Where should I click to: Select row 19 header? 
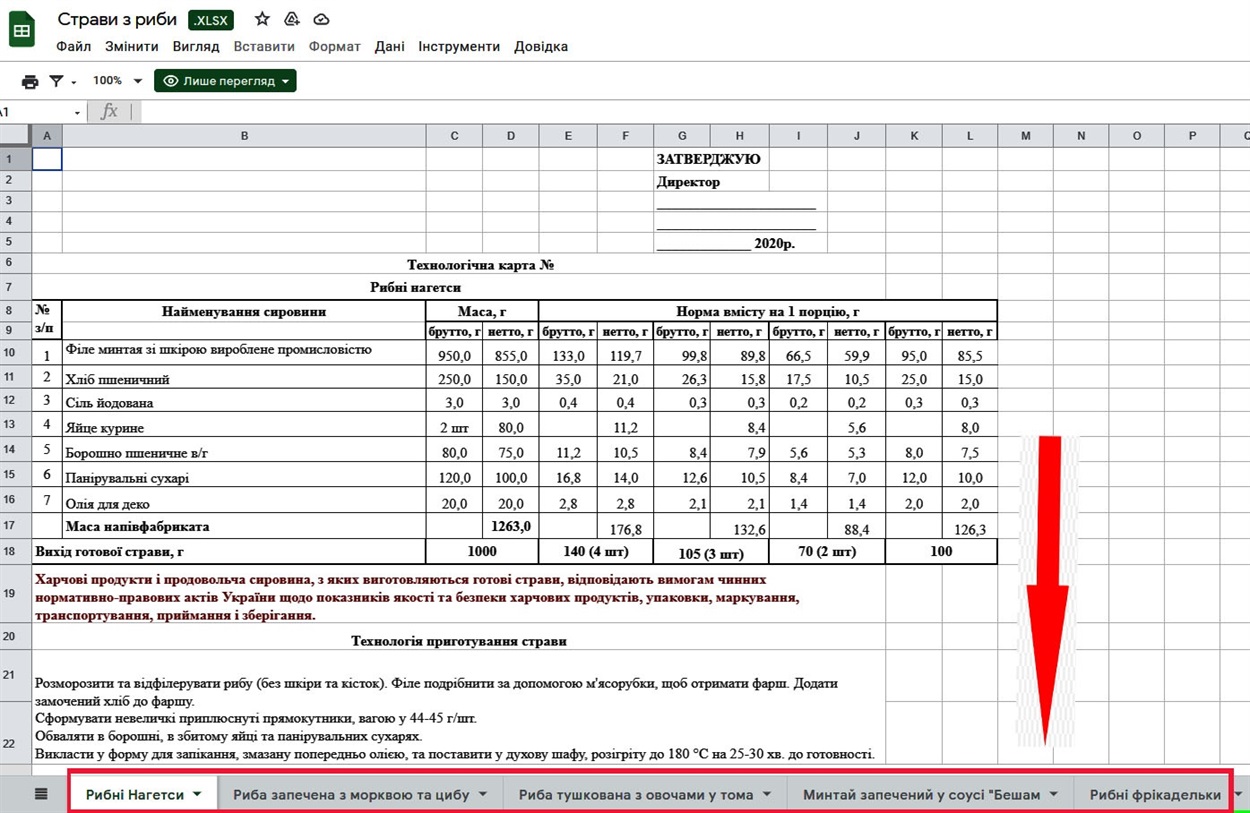pos(16,594)
